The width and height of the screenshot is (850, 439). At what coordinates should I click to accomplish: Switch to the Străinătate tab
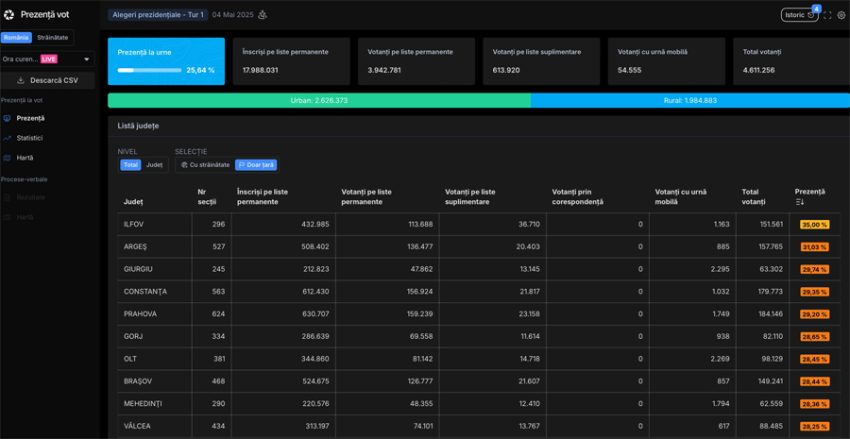53,37
